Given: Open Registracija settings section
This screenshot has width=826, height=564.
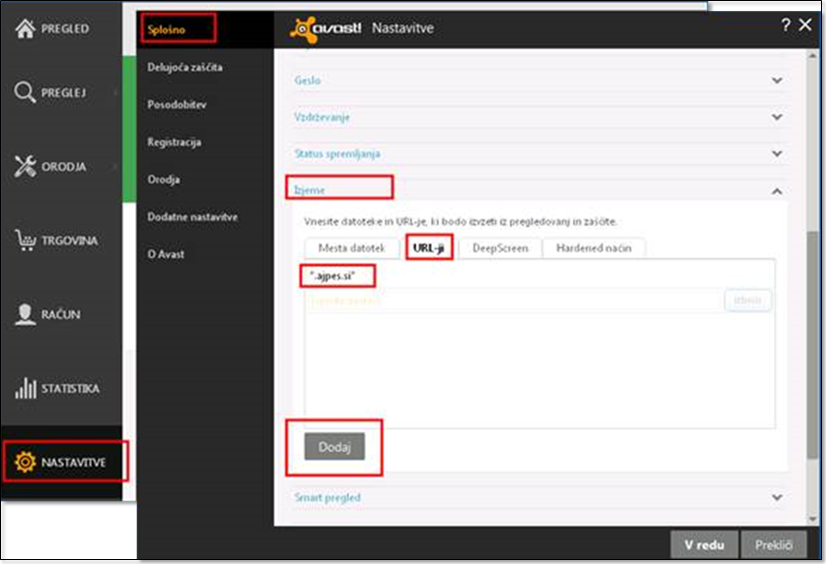Looking at the screenshot, I should click(174, 142).
